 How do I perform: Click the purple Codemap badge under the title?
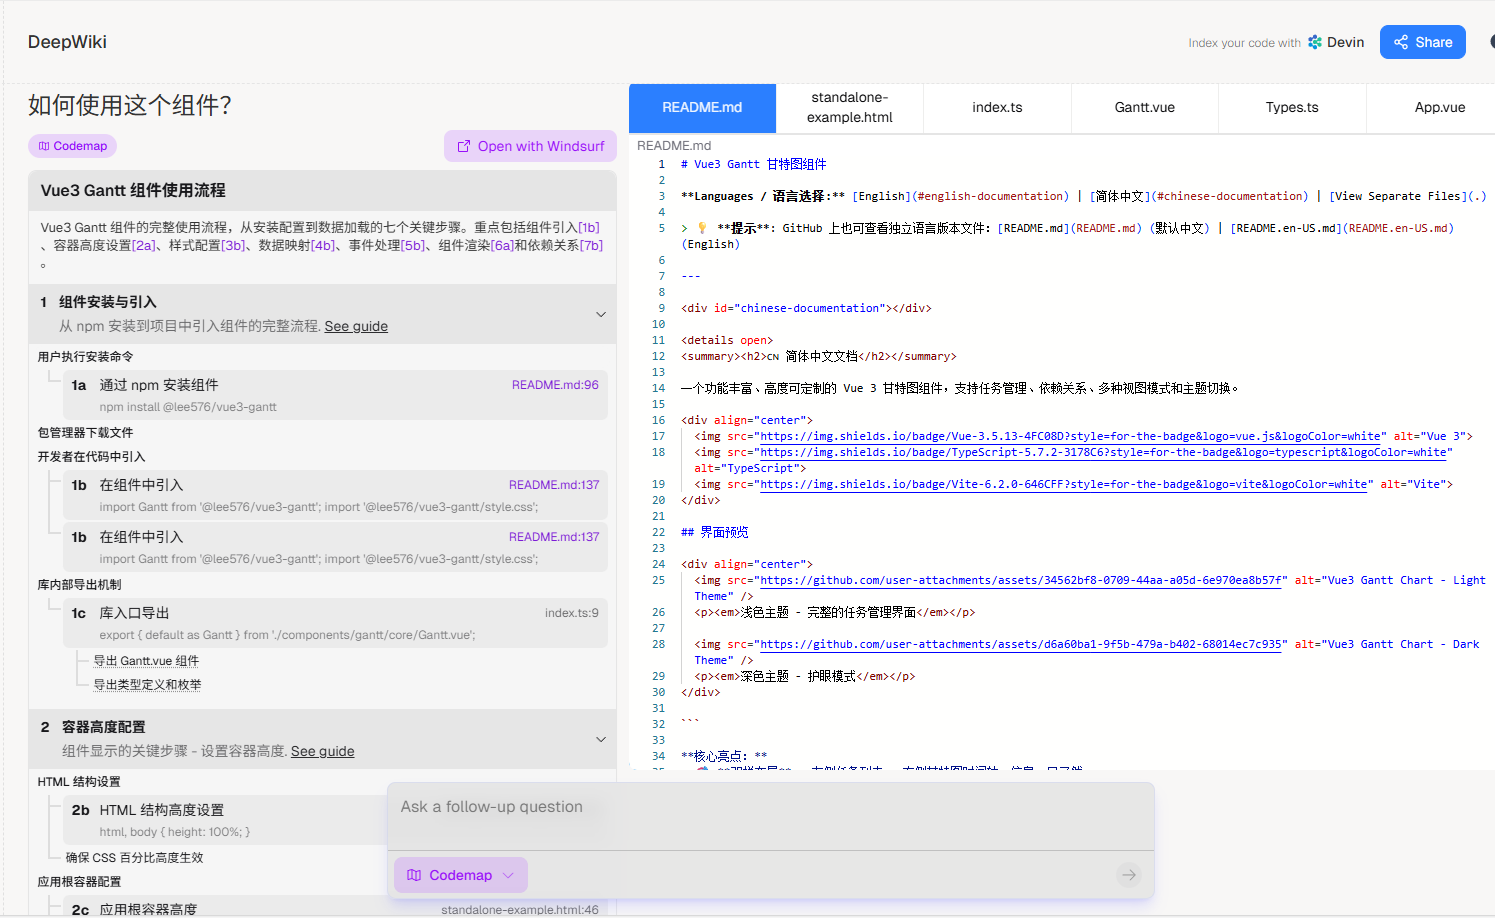72,146
